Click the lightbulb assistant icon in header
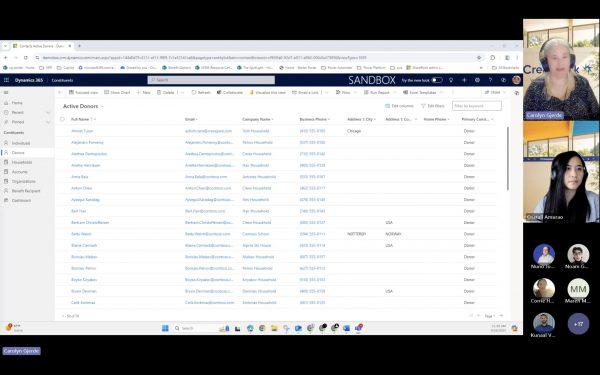This screenshot has width=600, height=375. [x=451, y=80]
